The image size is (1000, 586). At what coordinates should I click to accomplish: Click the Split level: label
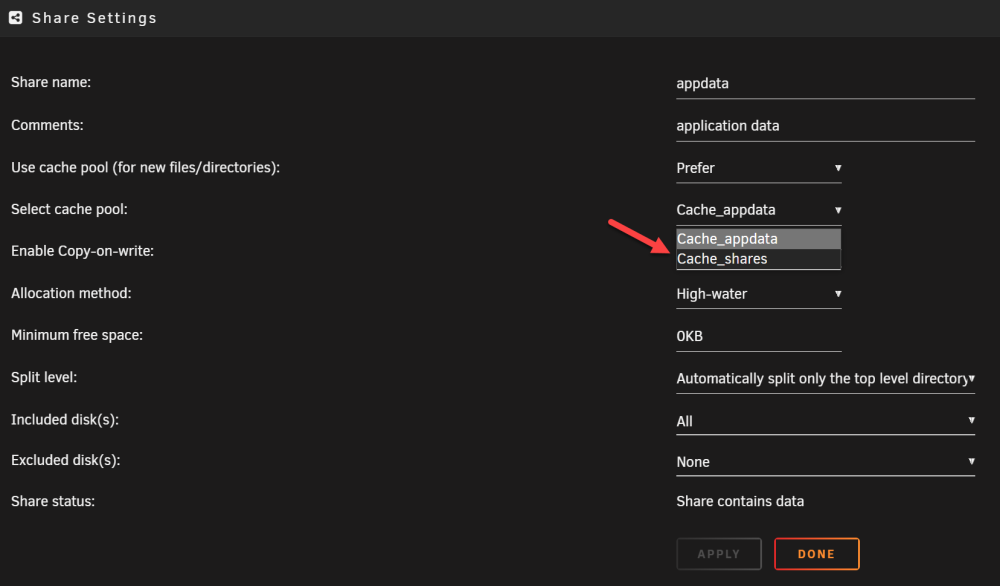click(44, 377)
